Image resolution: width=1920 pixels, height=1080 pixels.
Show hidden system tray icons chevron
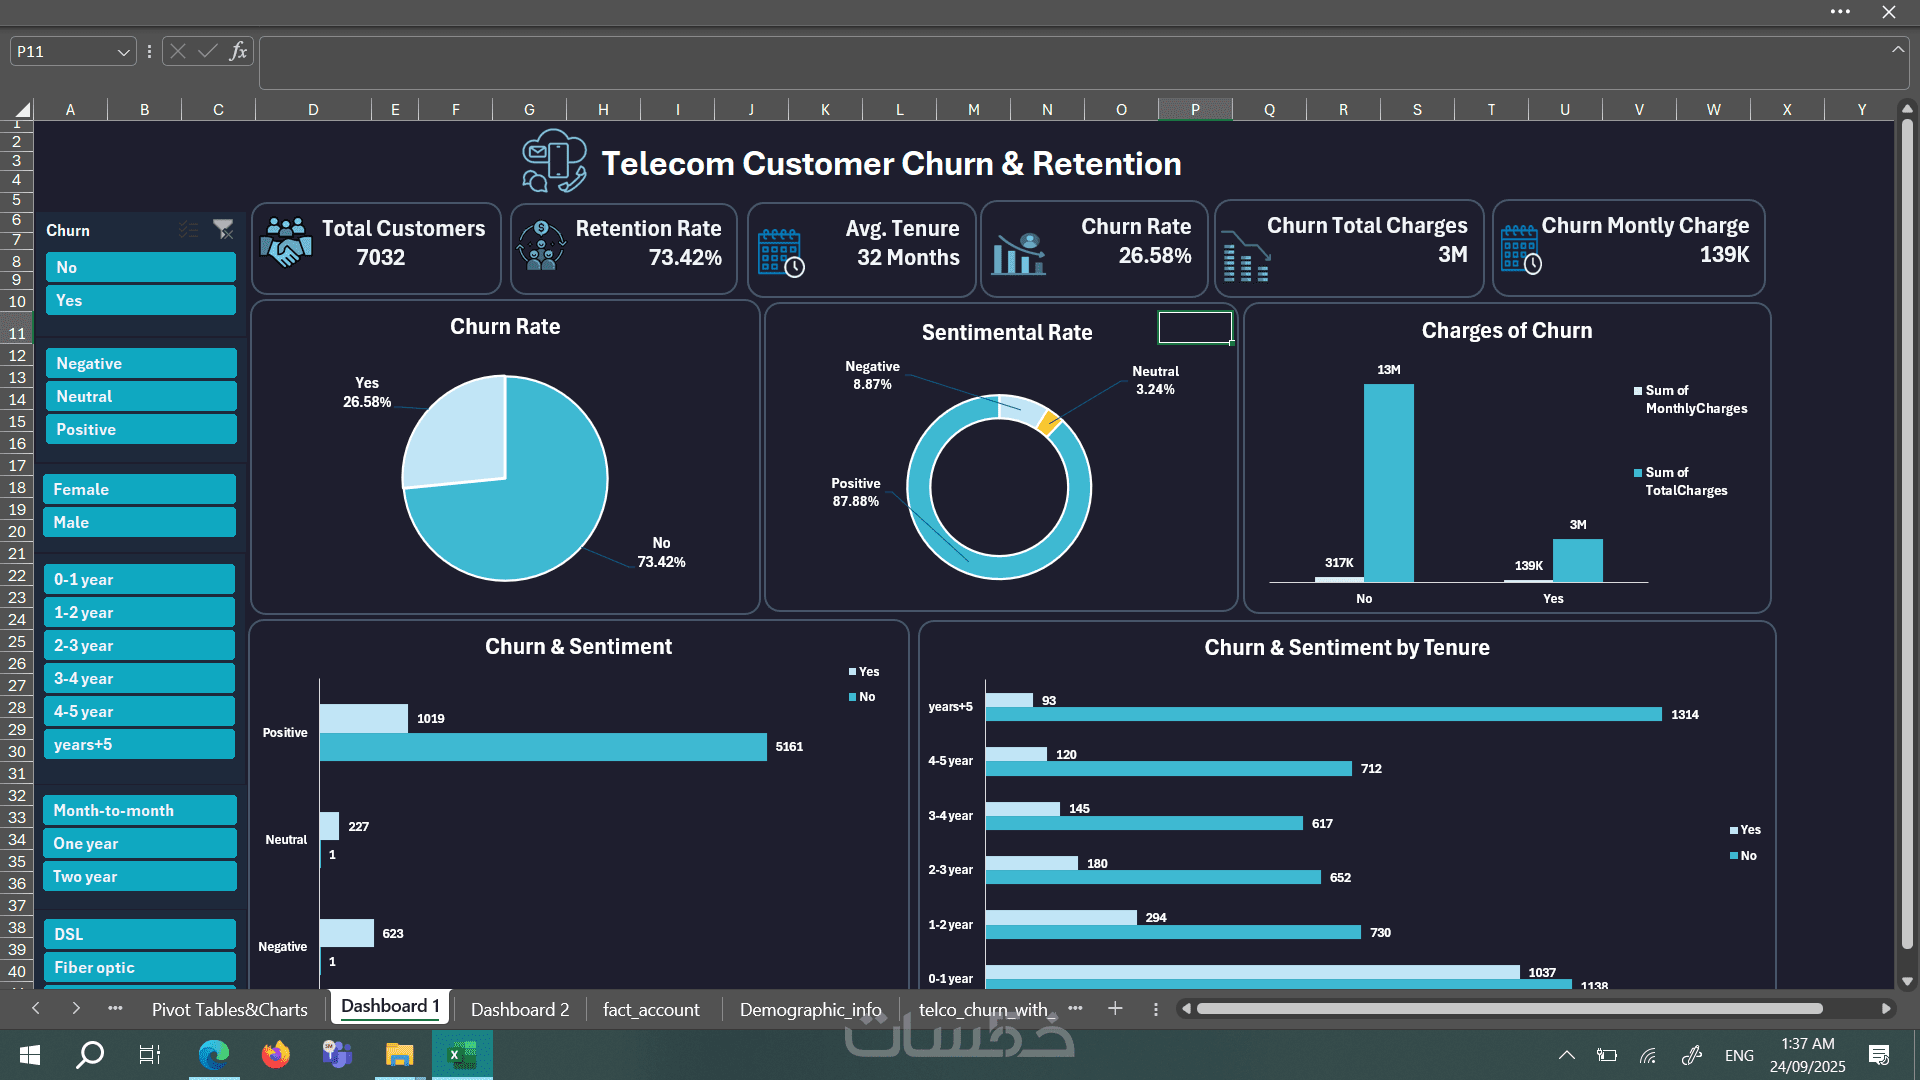click(1567, 1055)
